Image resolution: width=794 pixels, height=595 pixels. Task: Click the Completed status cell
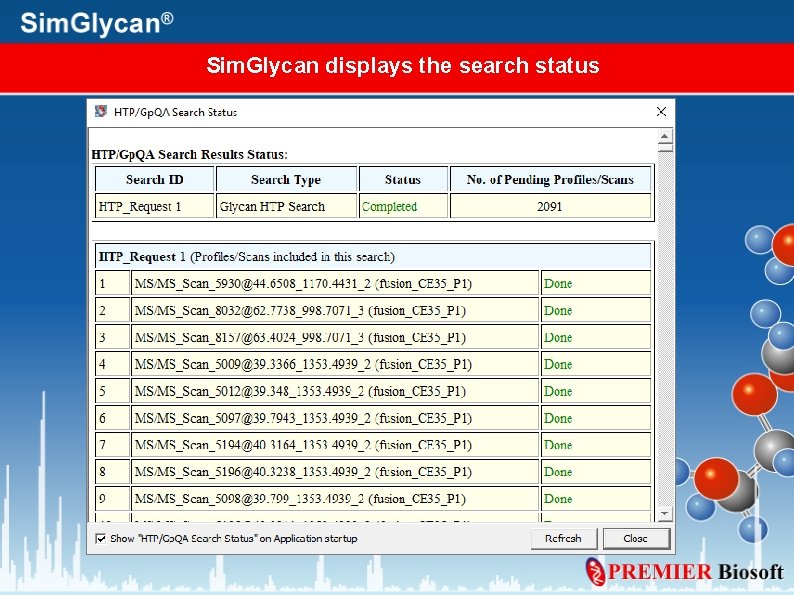(403, 207)
